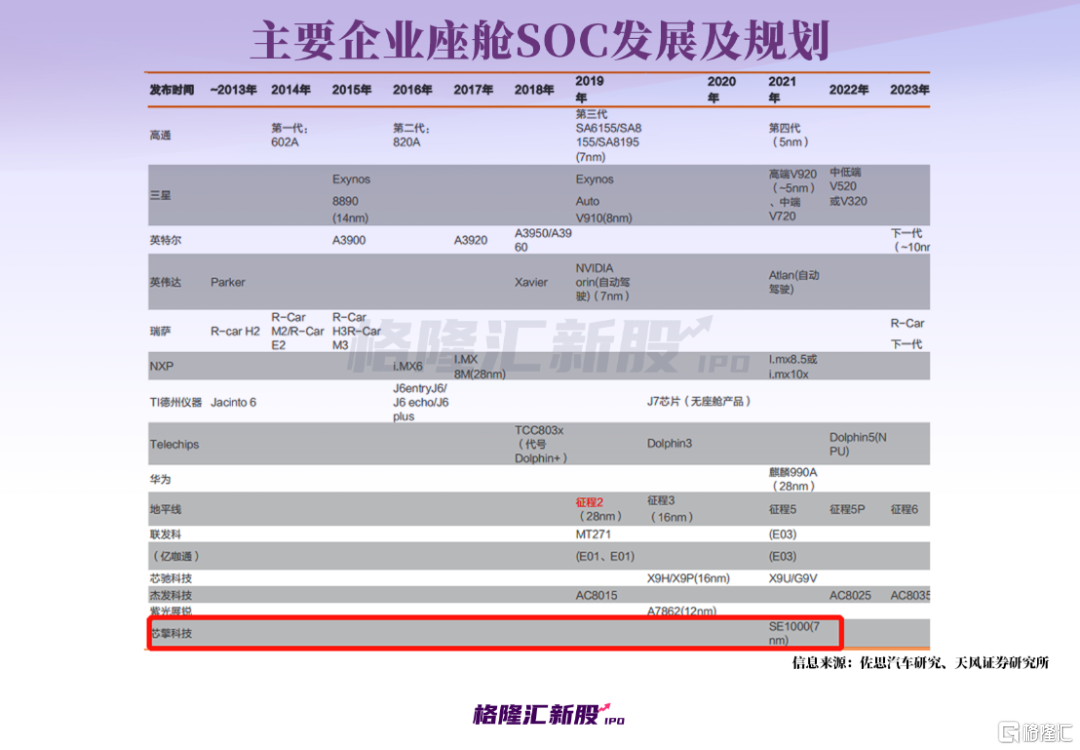The height and width of the screenshot is (750, 1080).
Task: Click the AC8015 cell
Action: tap(596, 595)
